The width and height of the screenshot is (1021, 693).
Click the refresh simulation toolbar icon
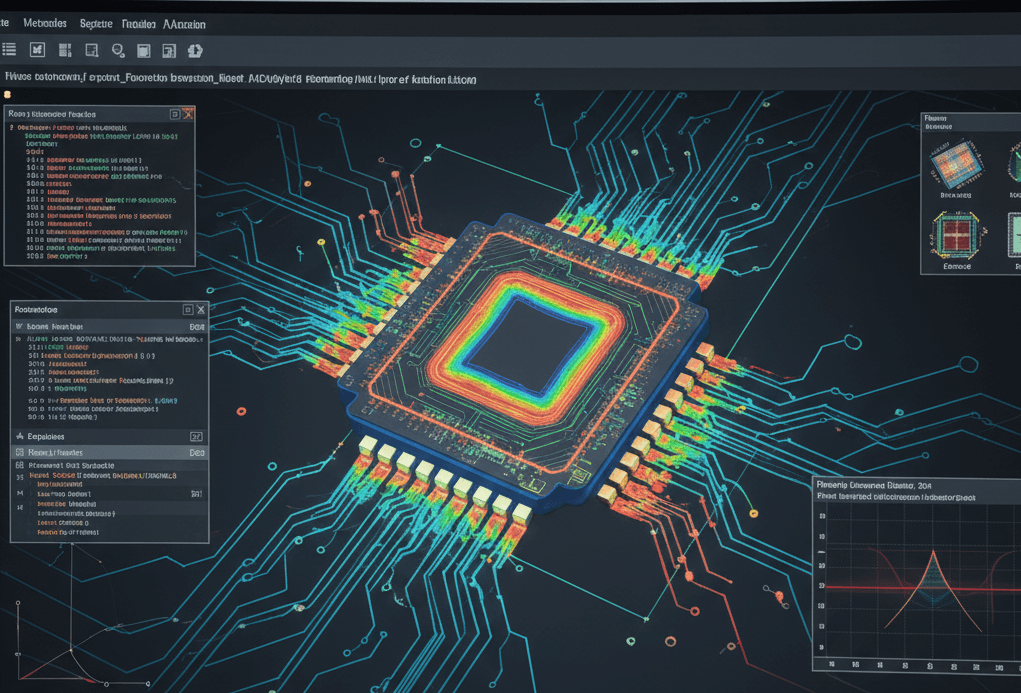pos(195,48)
